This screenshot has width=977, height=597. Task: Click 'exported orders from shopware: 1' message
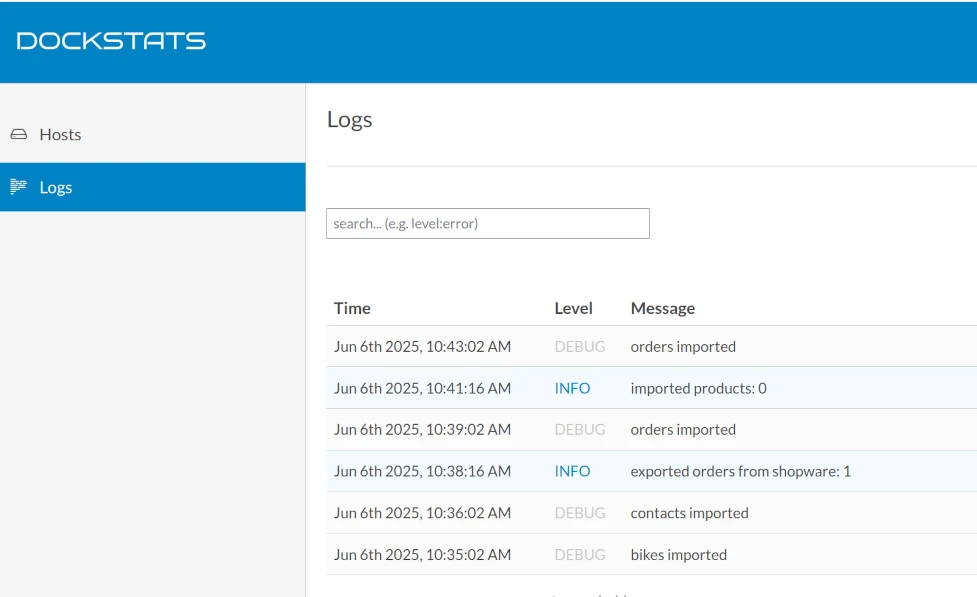740,471
